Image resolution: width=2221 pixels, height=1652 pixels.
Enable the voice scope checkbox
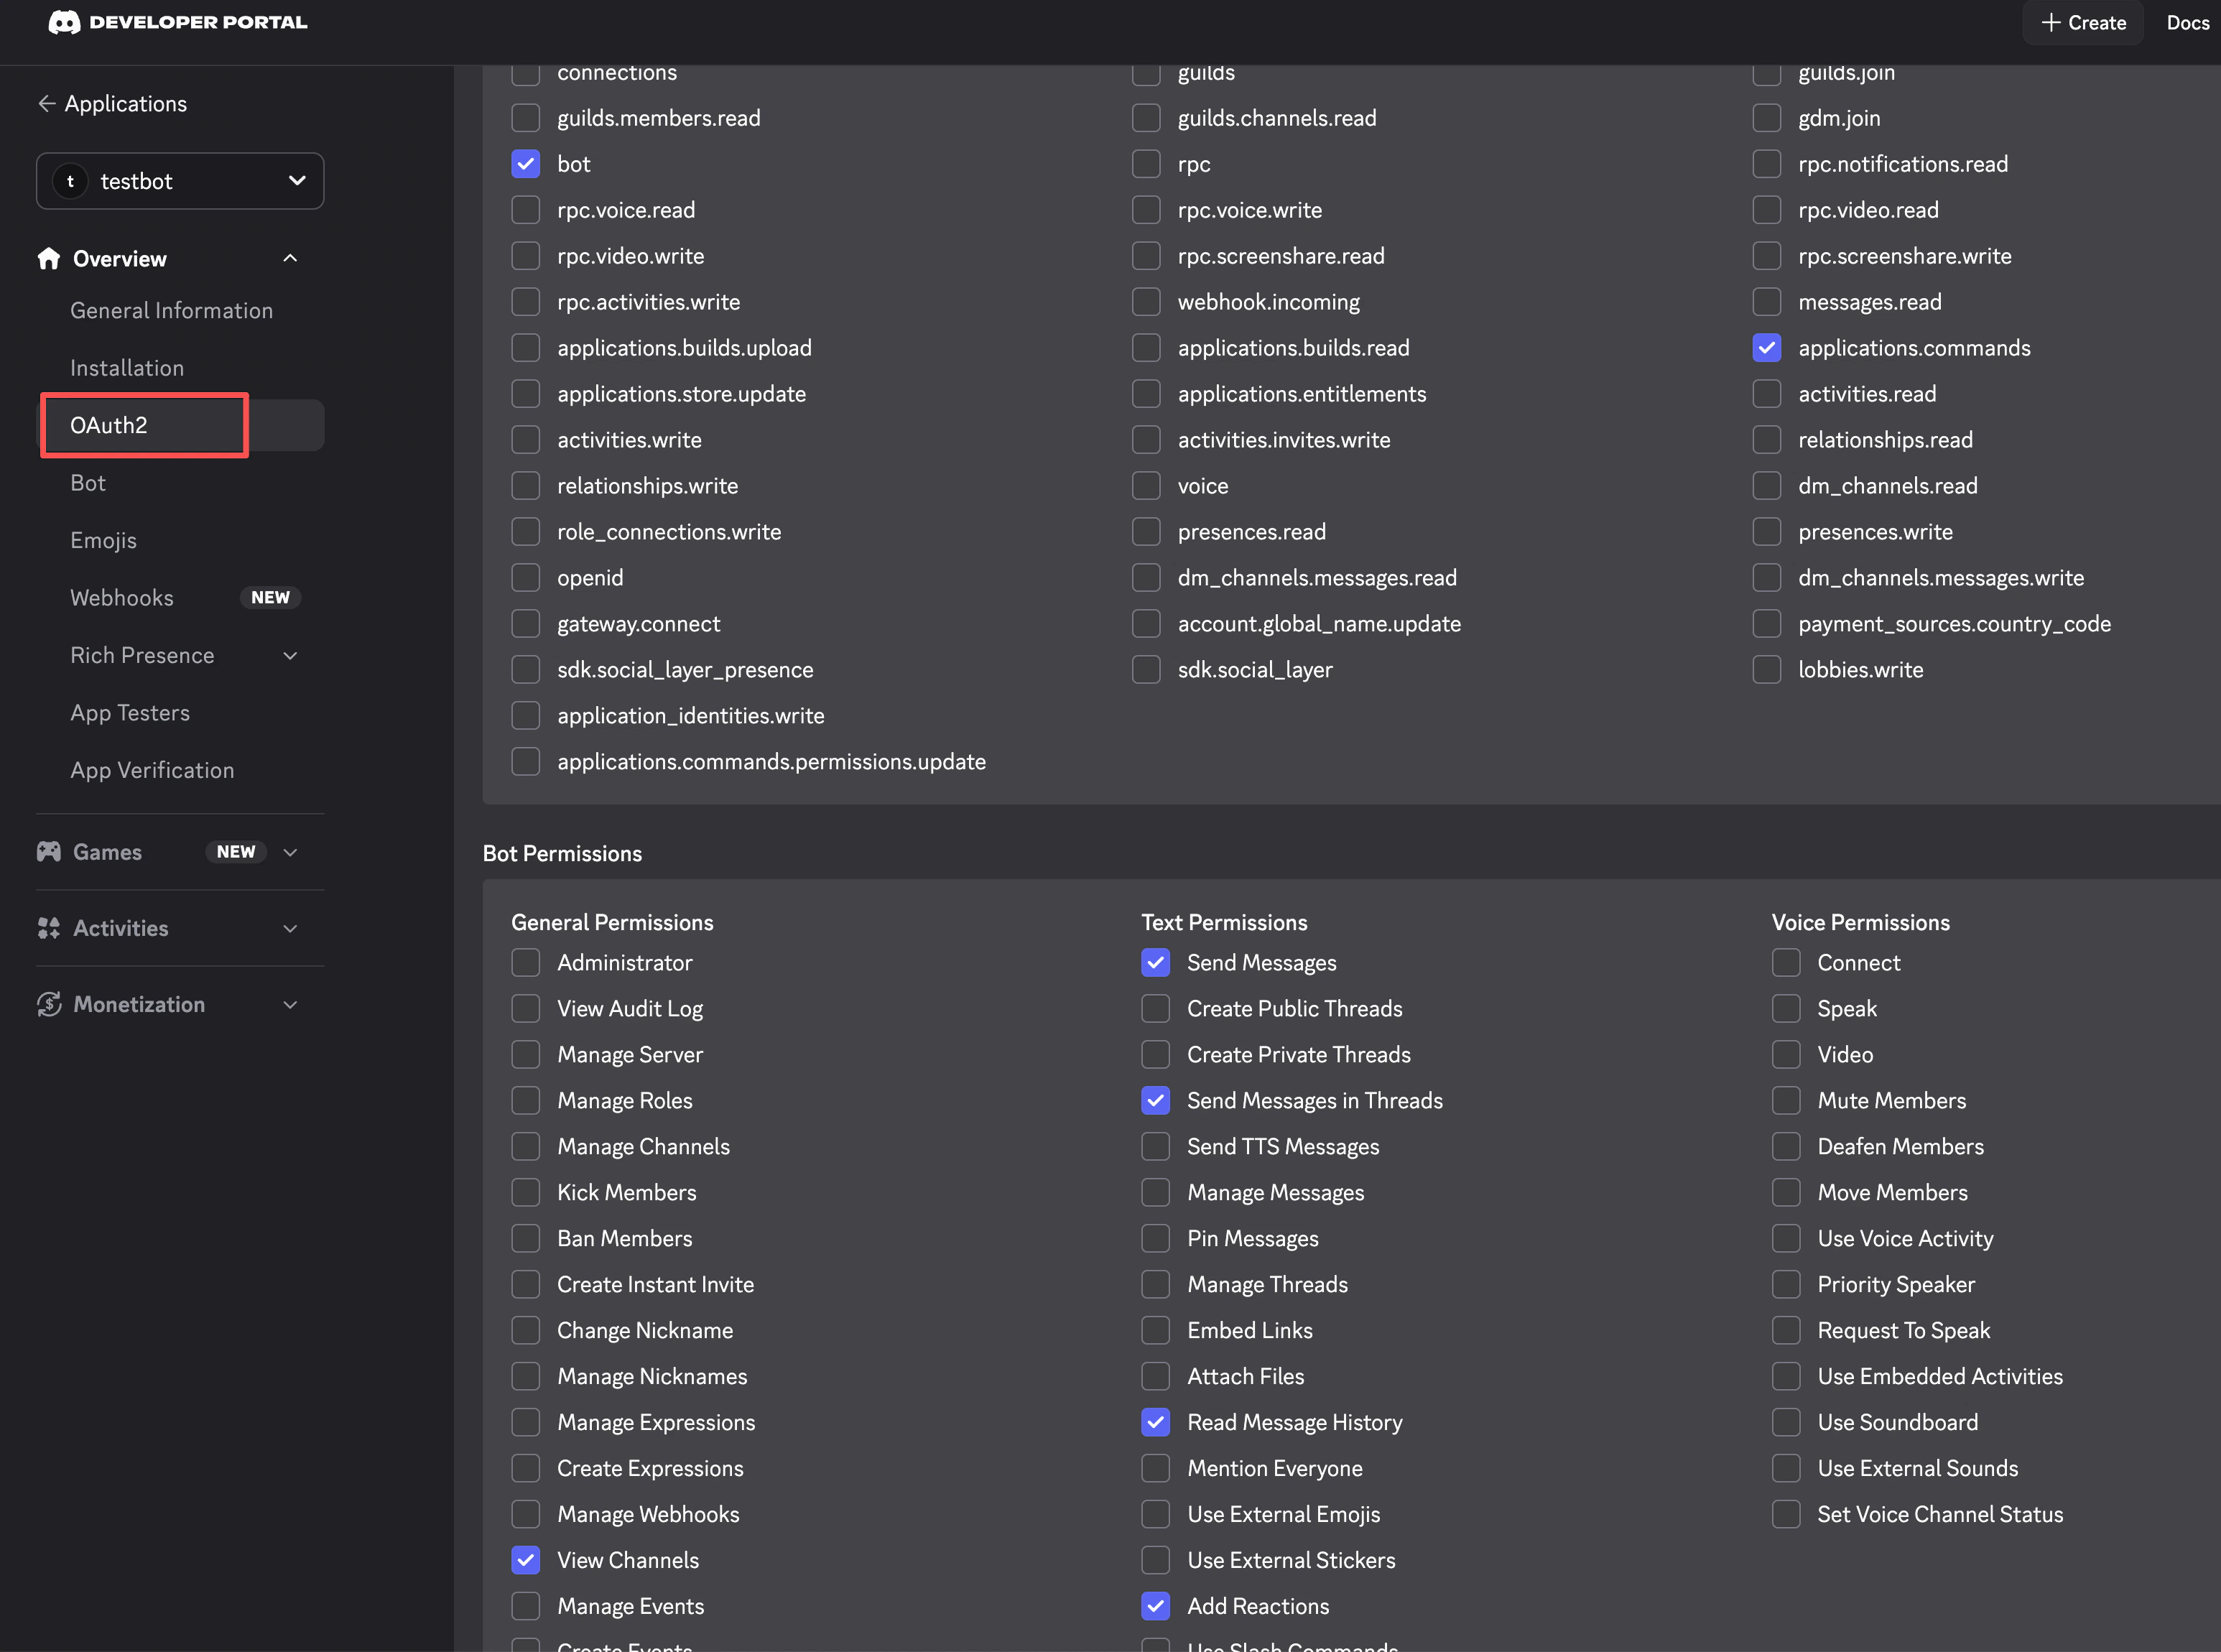[x=1146, y=486]
